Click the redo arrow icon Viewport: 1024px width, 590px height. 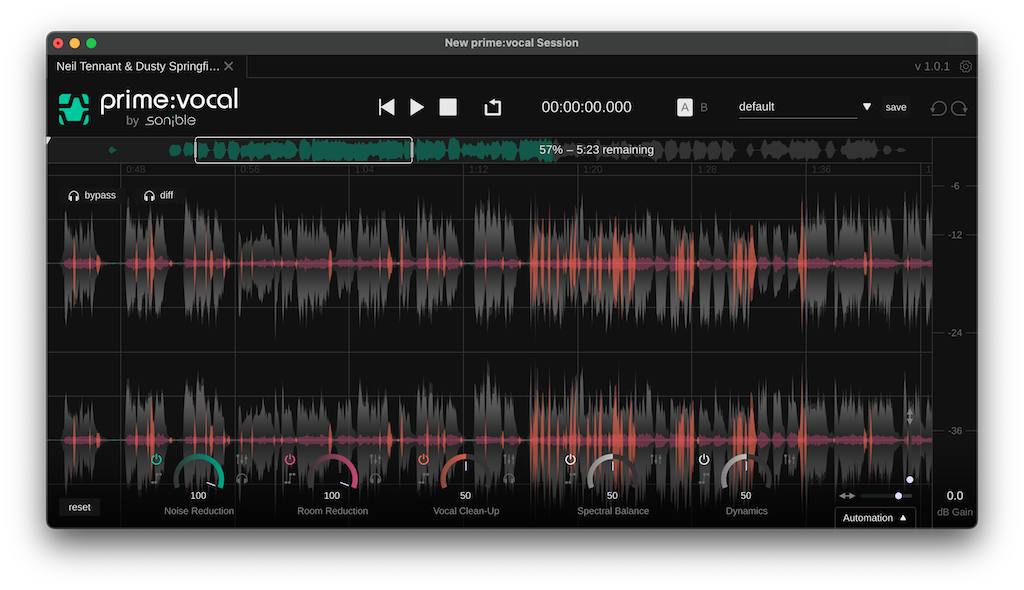pos(959,108)
